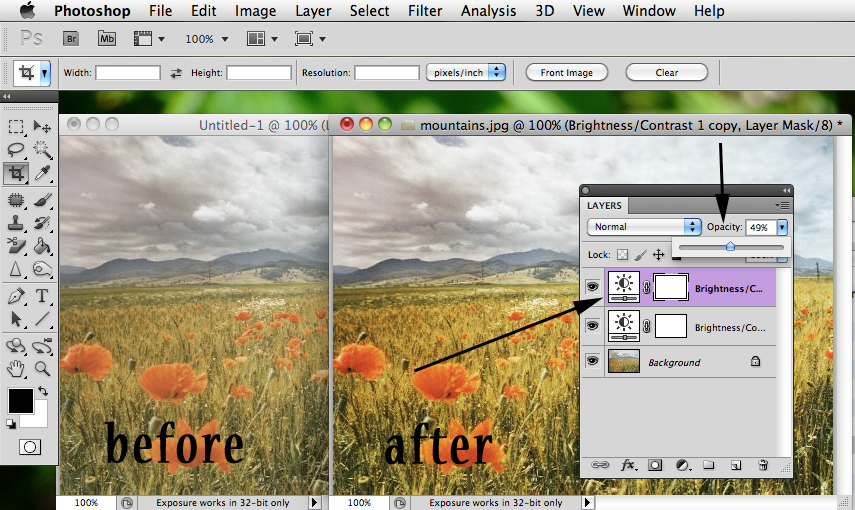This screenshot has height=510, width=855.
Task: Create new fill or adjustment layer
Action: coord(682,465)
